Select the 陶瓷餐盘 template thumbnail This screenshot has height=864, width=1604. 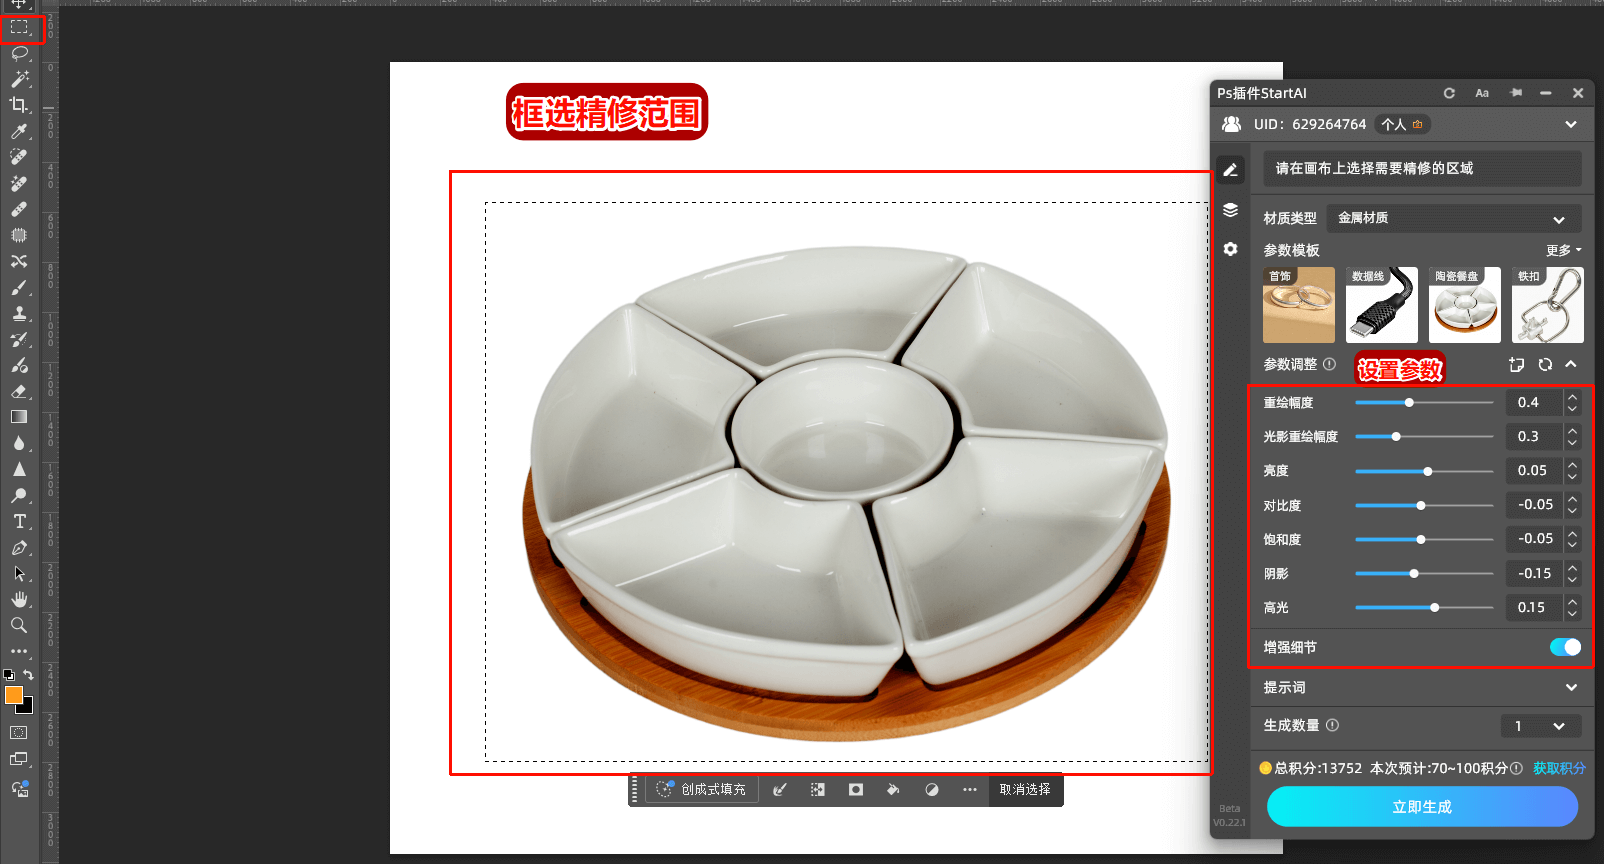1464,305
